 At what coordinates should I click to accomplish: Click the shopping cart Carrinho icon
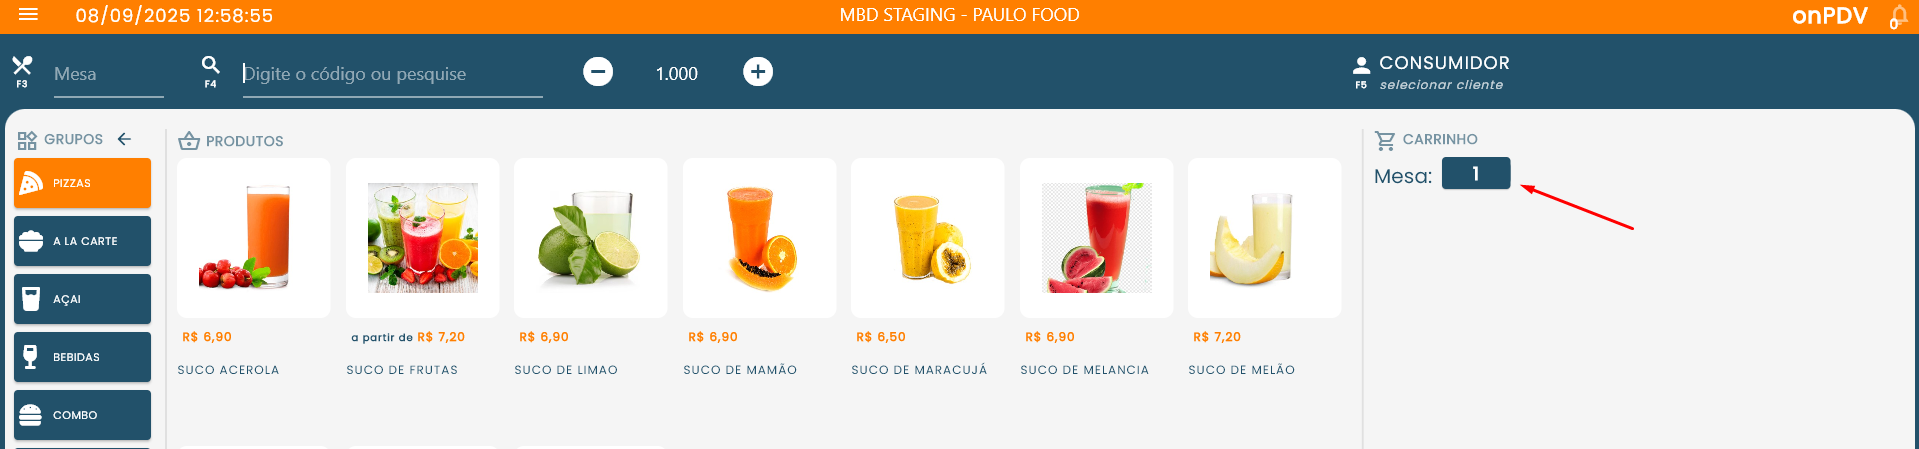(x=1385, y=140)
